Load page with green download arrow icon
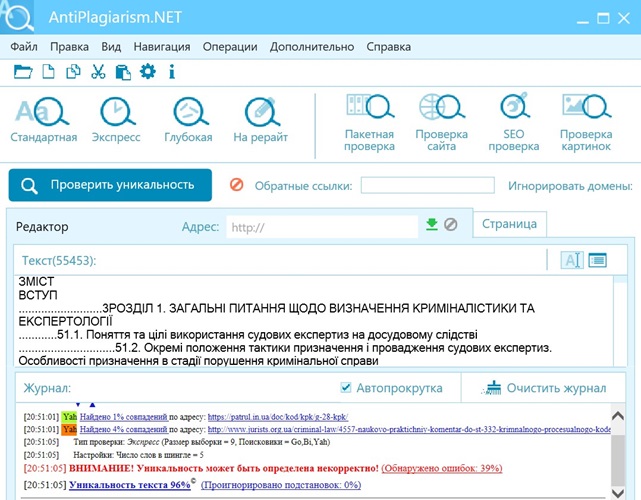Viewport: 641px width, 500px height. point(432,224)
